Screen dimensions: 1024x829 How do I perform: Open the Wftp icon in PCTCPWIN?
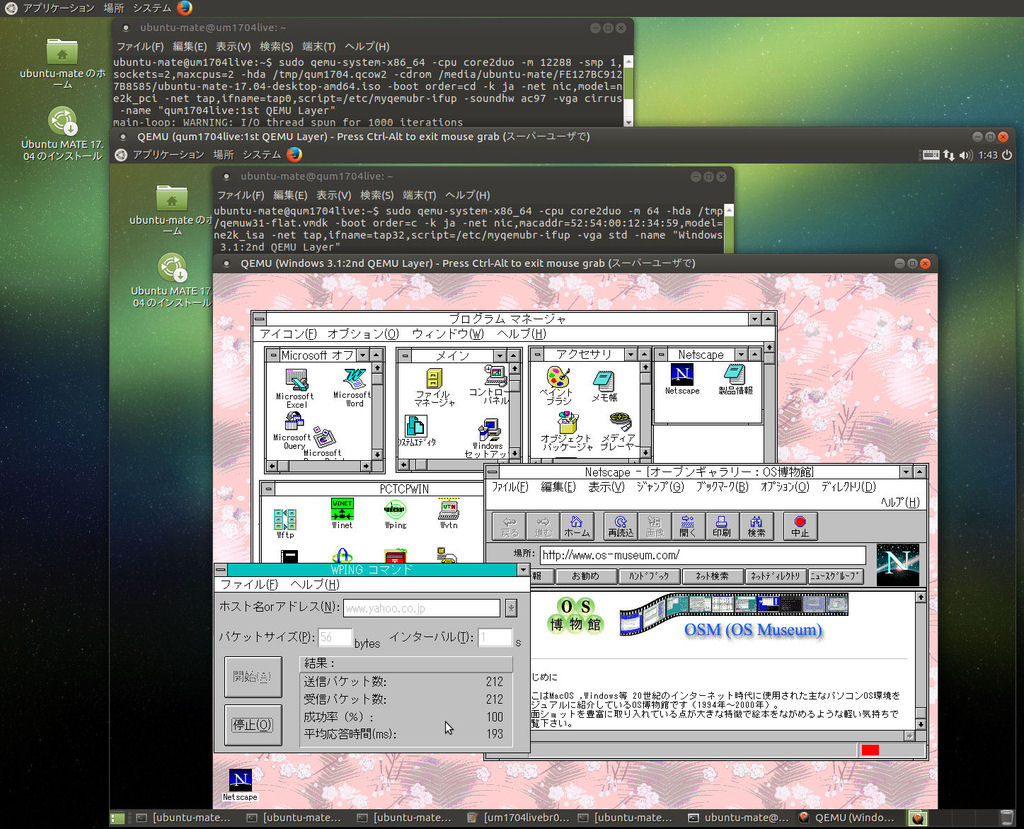pyautogui.click(x=285, y=523)
